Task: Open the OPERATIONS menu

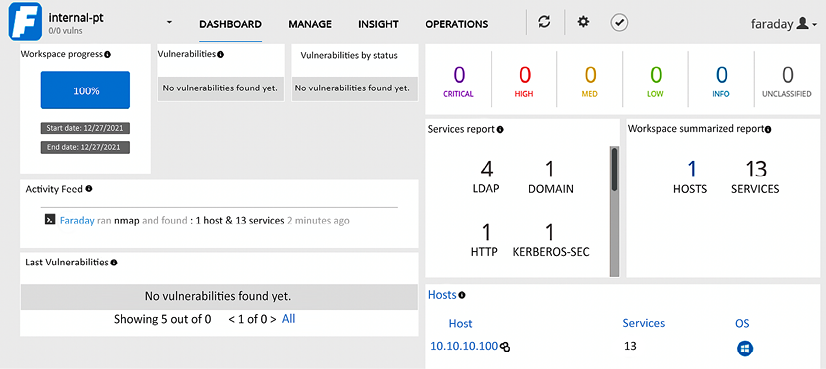Action: [x=457, y=24]
